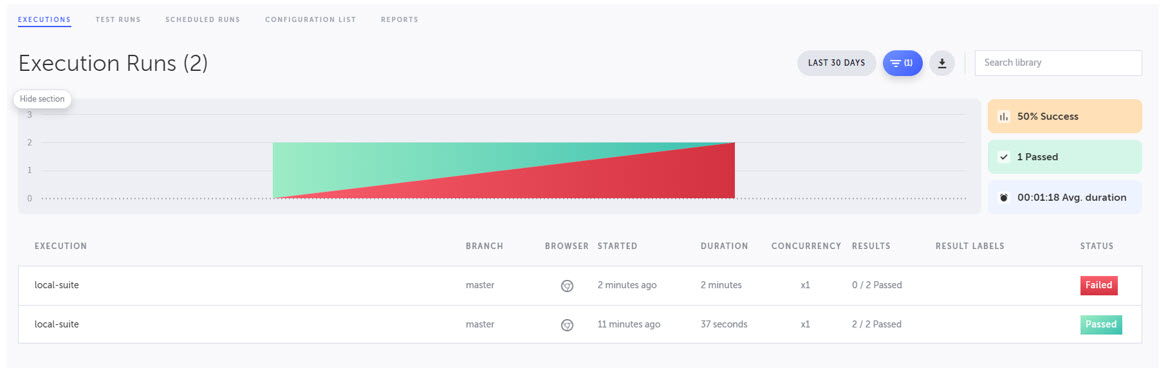
Task: Go to Configuration List tab
Action: (311, 19)
